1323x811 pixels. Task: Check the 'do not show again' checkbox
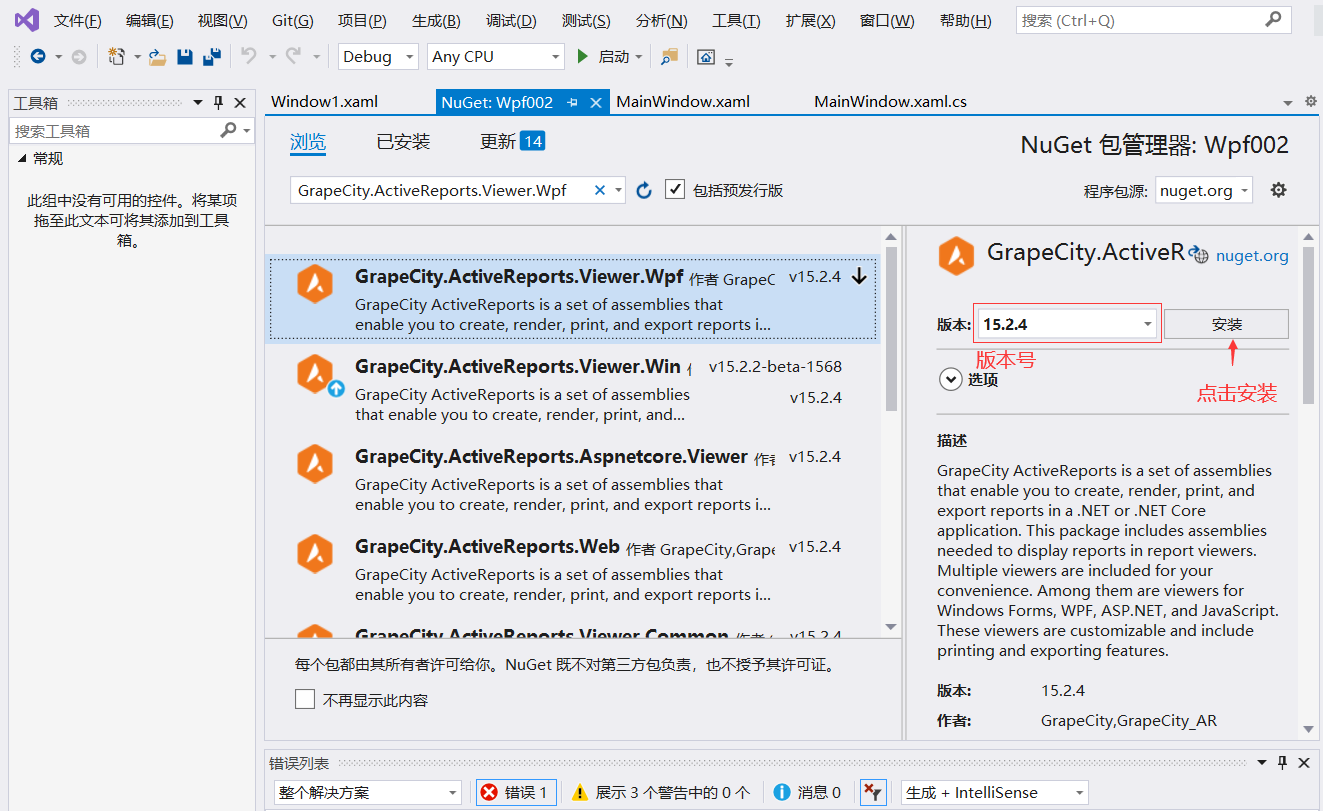[x=305, y=699]
